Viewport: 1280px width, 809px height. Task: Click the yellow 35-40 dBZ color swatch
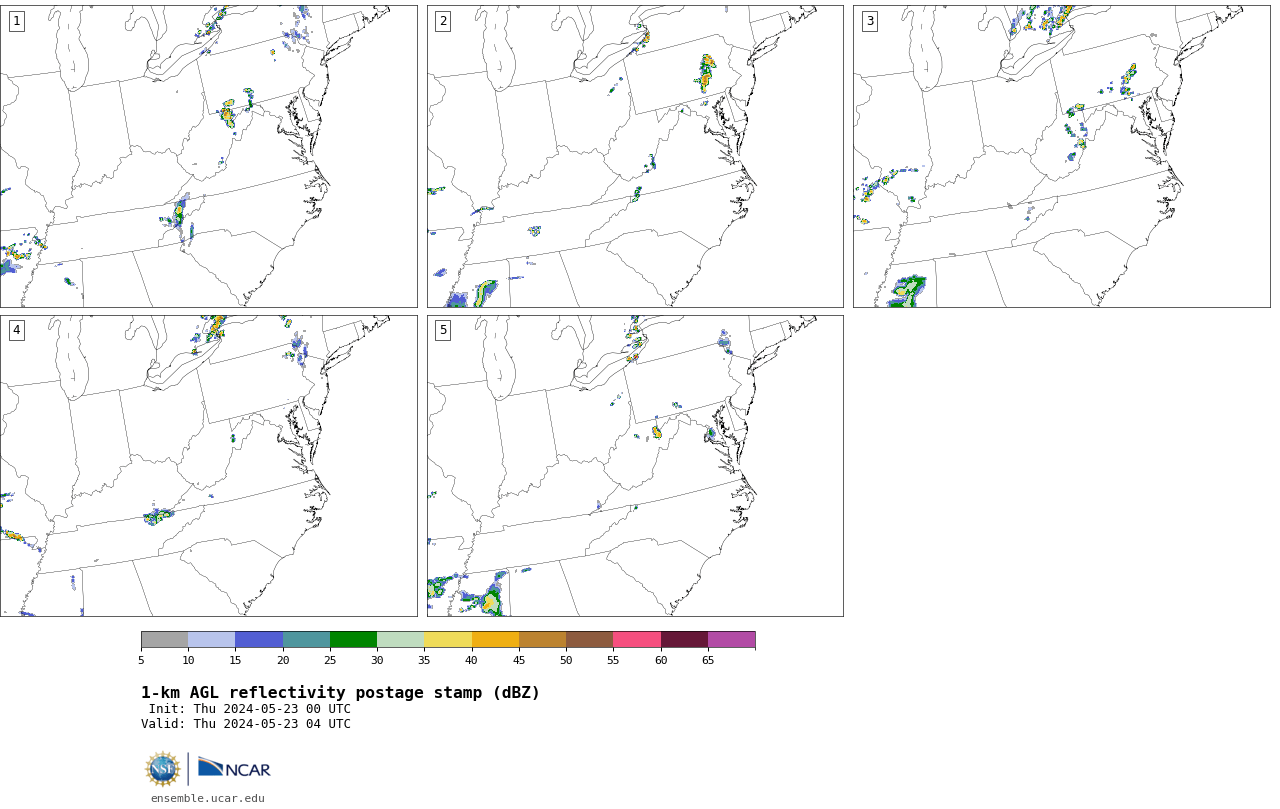[448, 640]
